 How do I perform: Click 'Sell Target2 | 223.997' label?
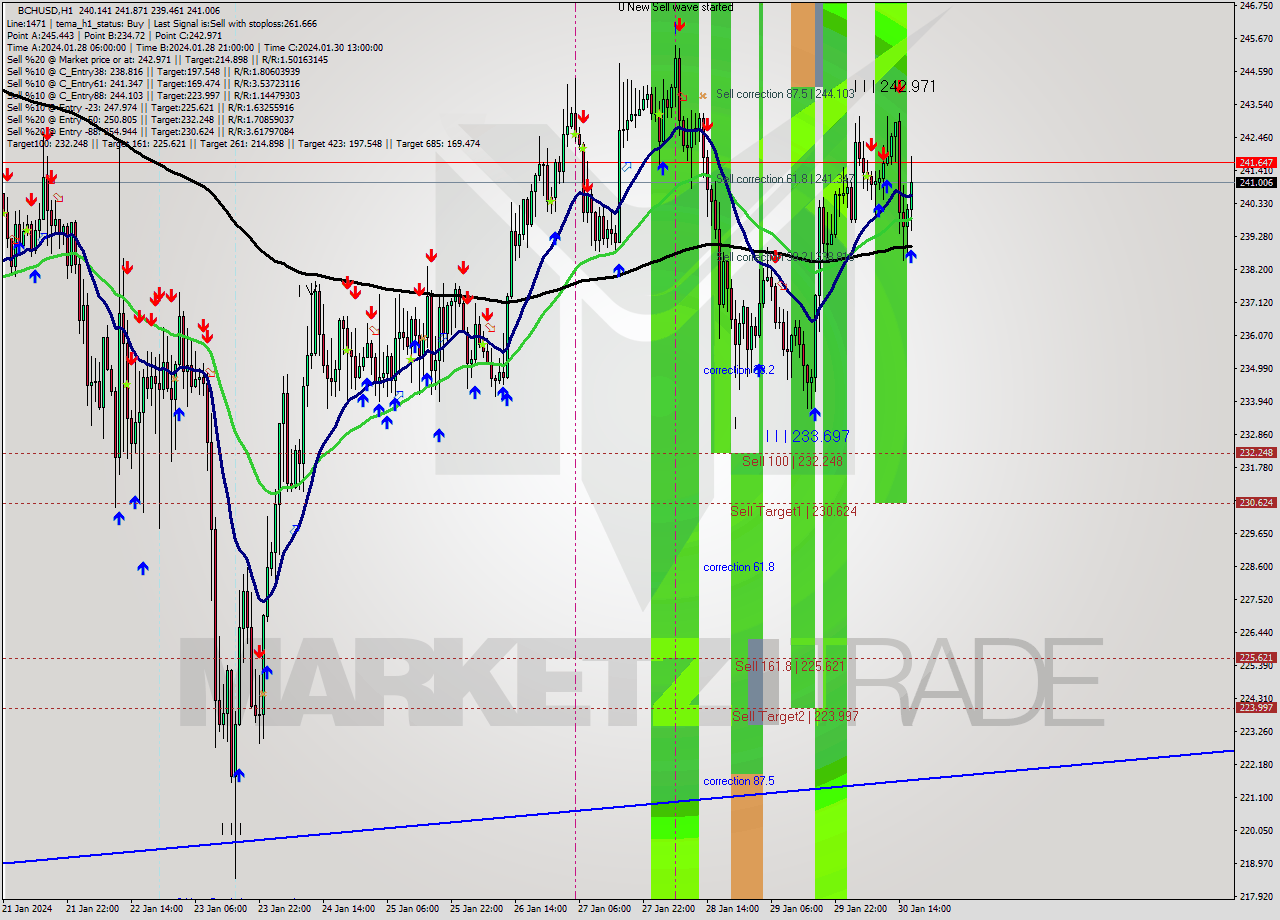795,716
